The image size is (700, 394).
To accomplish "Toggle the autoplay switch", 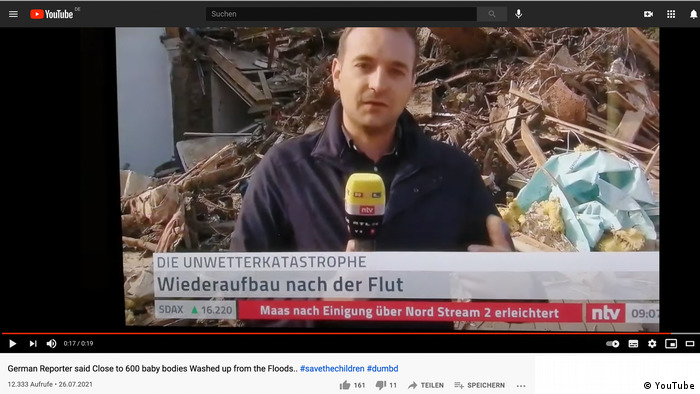I will click(612, 344).
